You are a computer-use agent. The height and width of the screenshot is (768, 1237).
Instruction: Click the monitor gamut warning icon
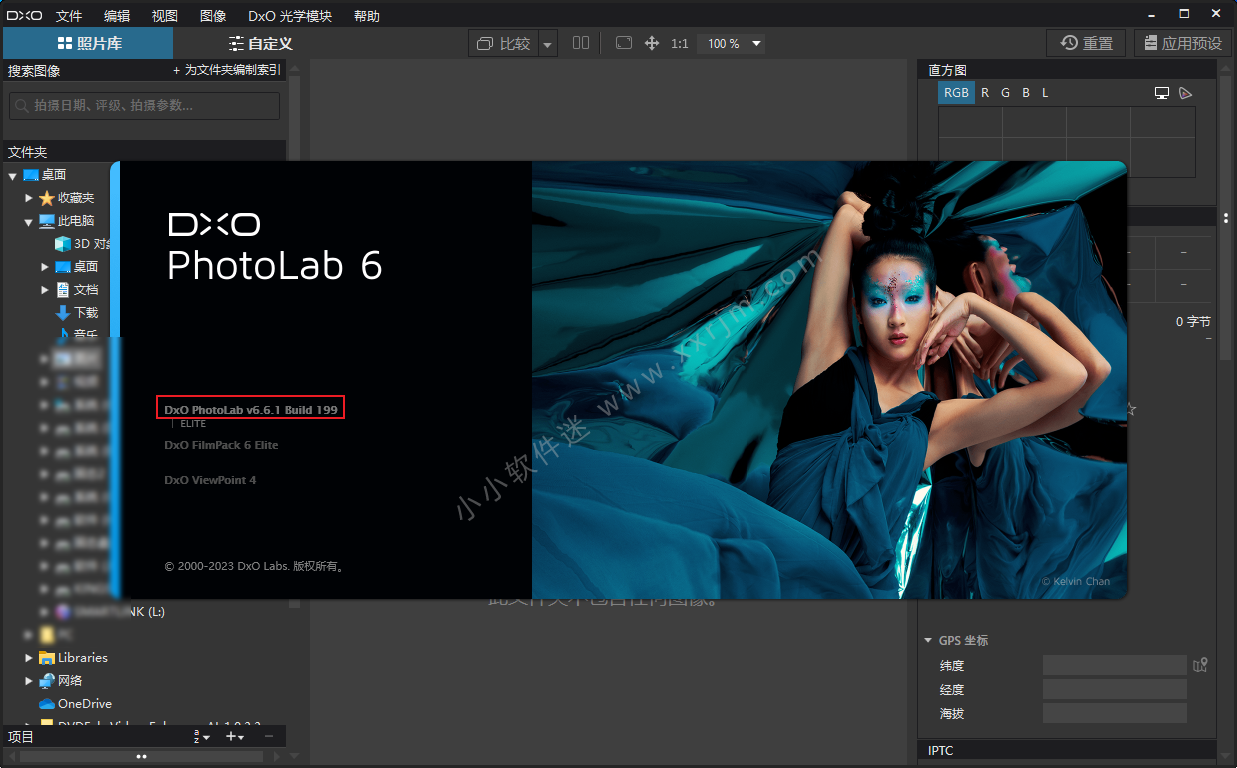pos(1162,93)
